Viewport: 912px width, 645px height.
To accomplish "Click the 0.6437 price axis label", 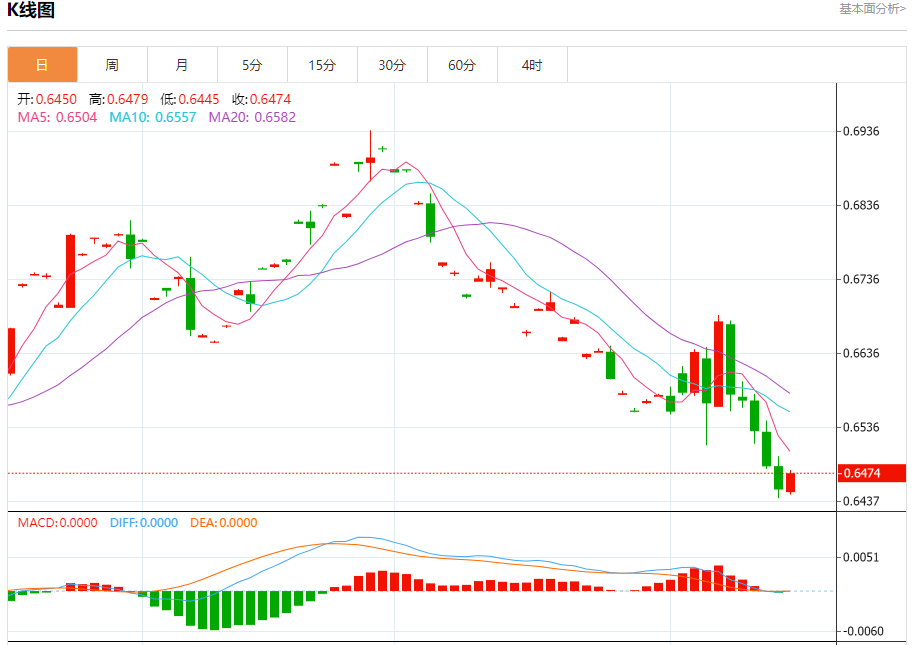I will click(x=861, y=501).
